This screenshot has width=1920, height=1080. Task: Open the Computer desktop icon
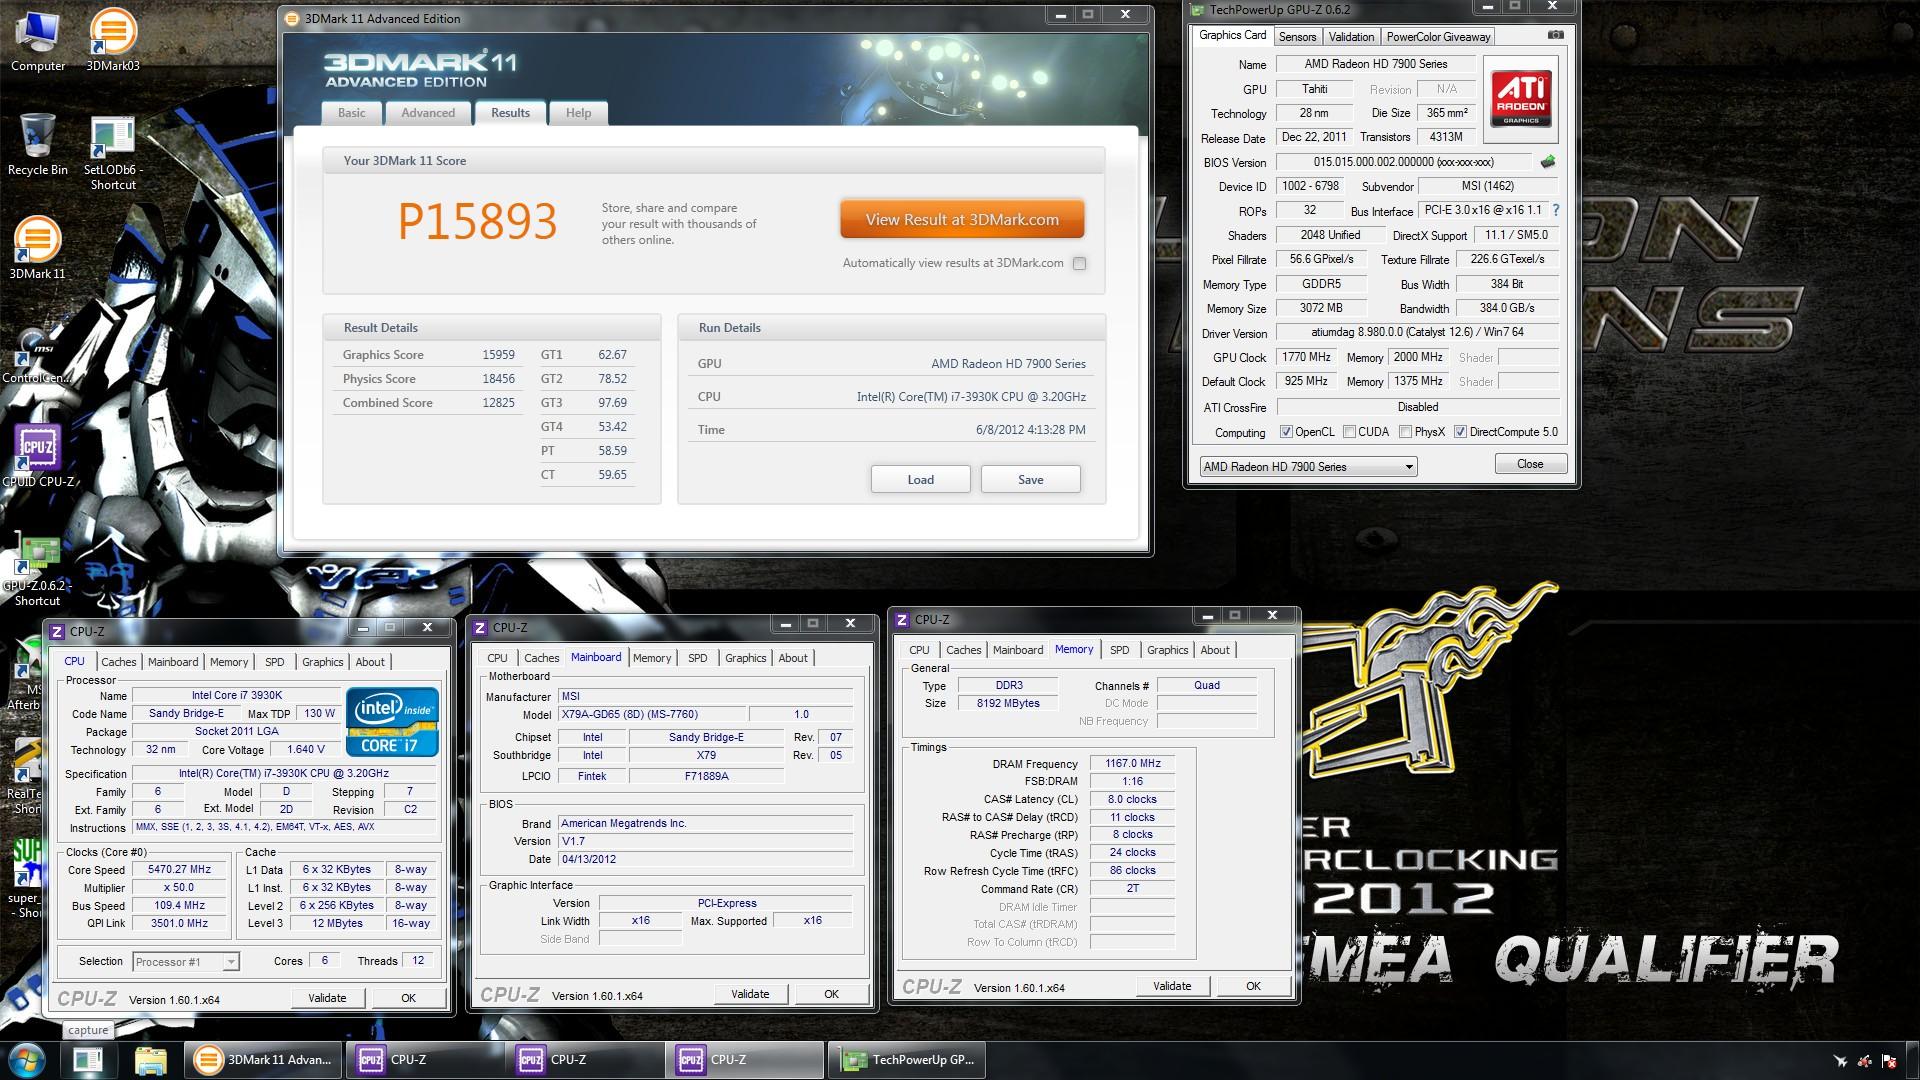point(38,40)
